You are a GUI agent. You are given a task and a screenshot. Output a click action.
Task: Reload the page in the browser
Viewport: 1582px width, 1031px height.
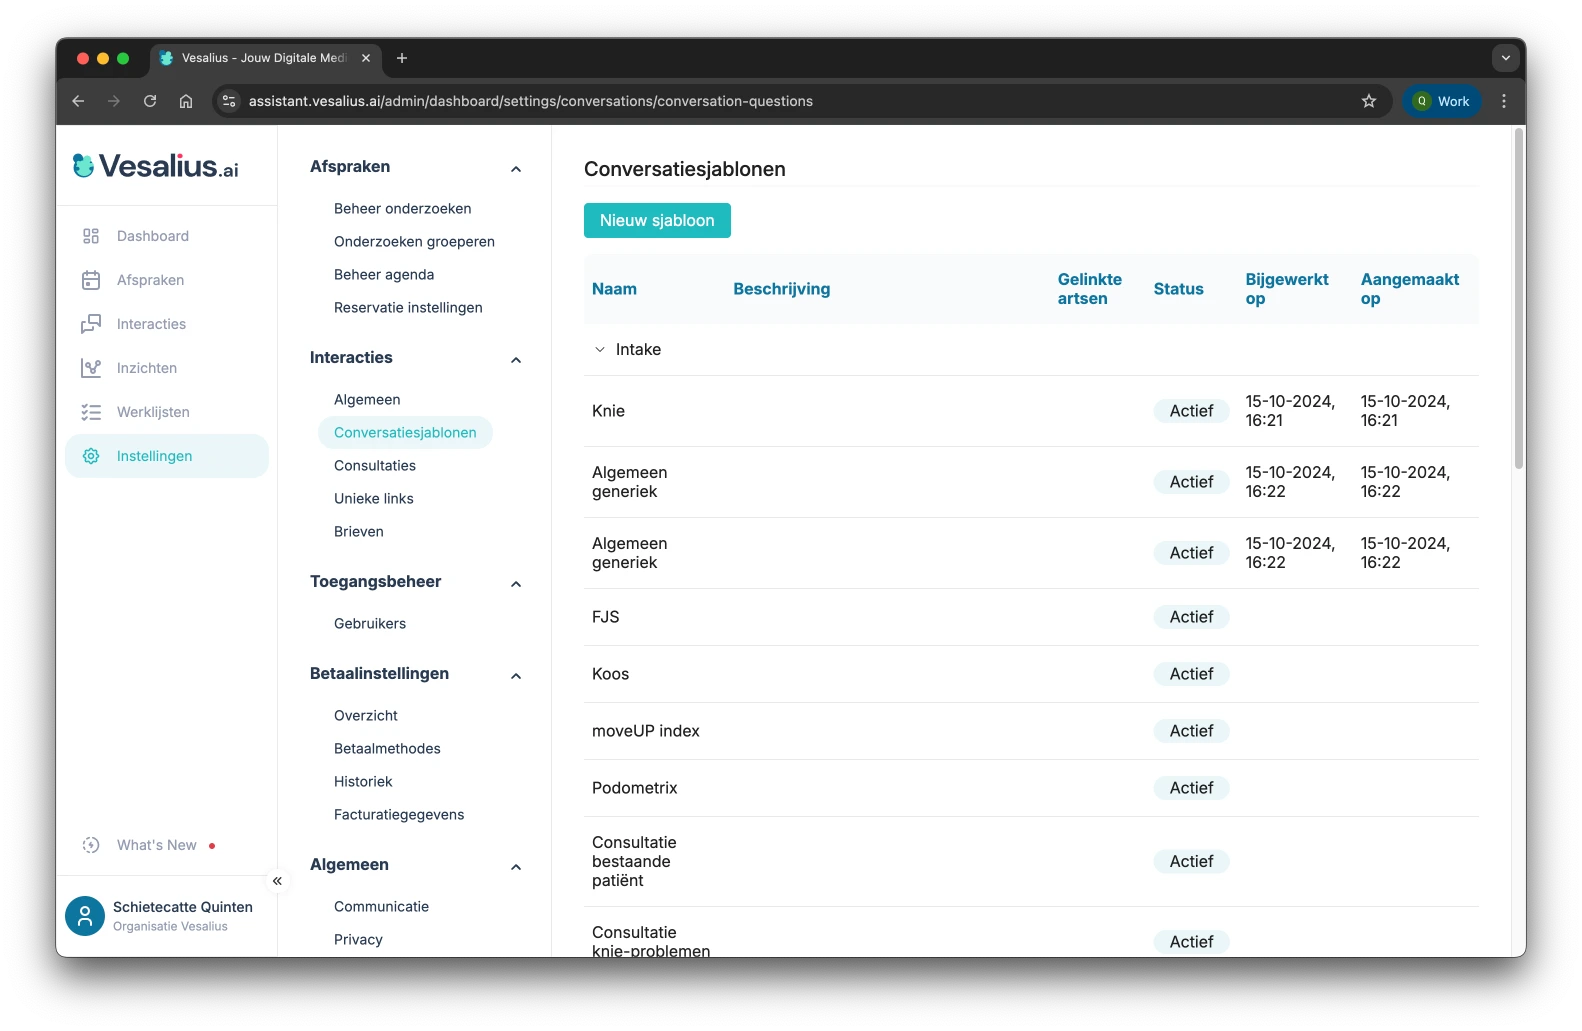(x=150, y=101)
